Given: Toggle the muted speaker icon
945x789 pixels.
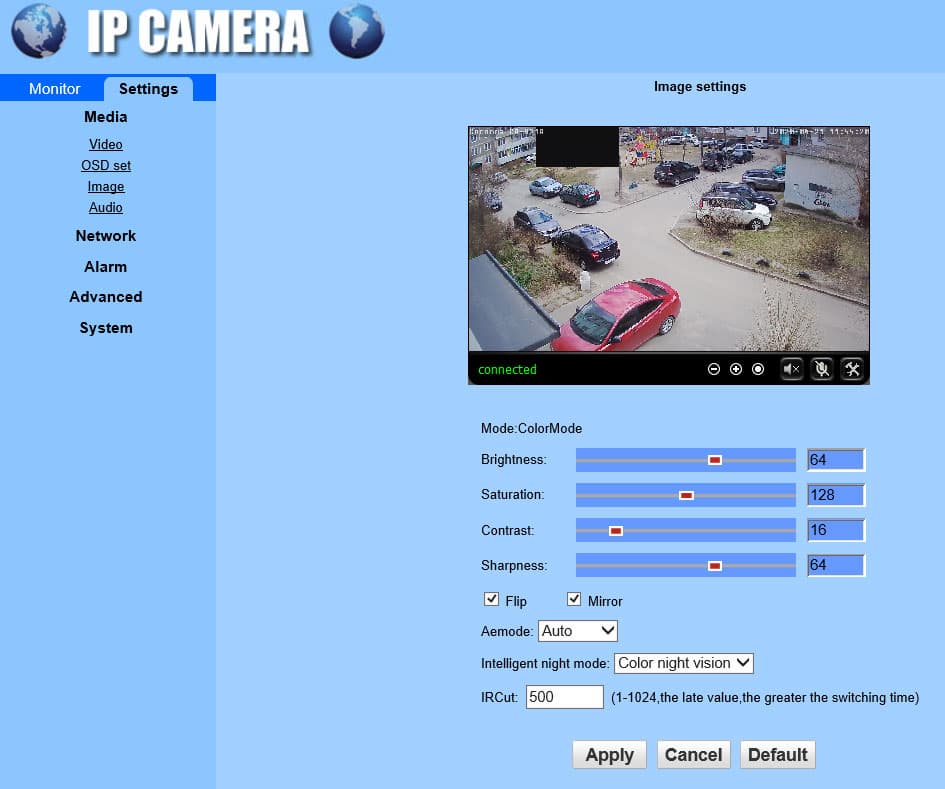Looking at the screenshot, I should tap(791, 369).
